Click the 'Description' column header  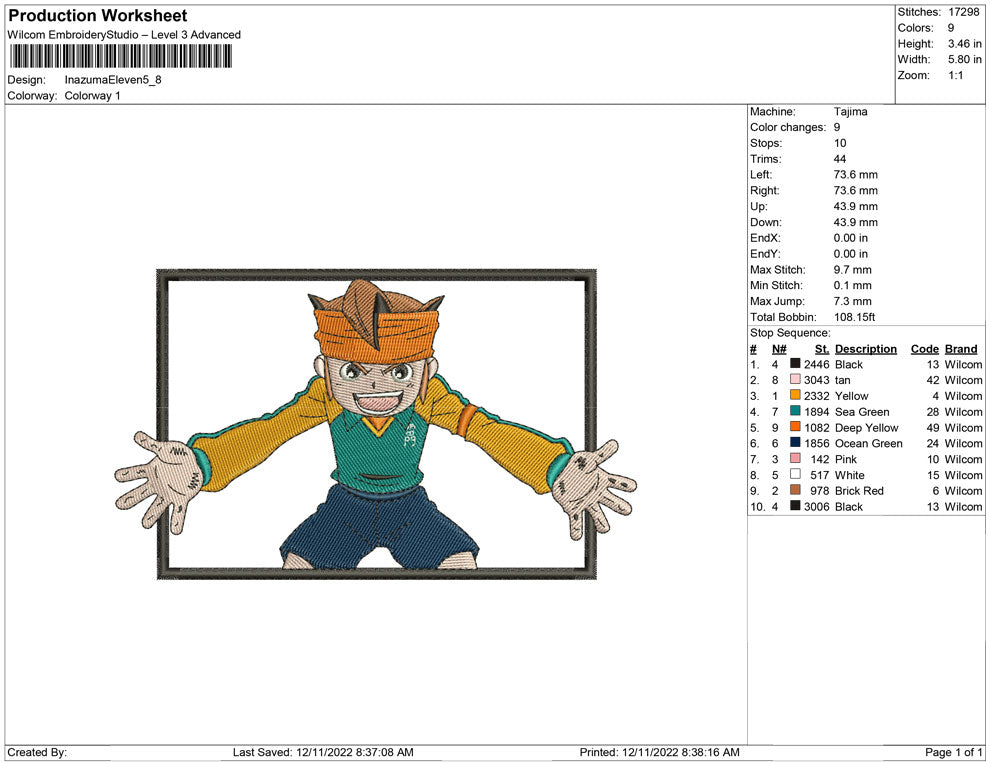coord(866,348)
